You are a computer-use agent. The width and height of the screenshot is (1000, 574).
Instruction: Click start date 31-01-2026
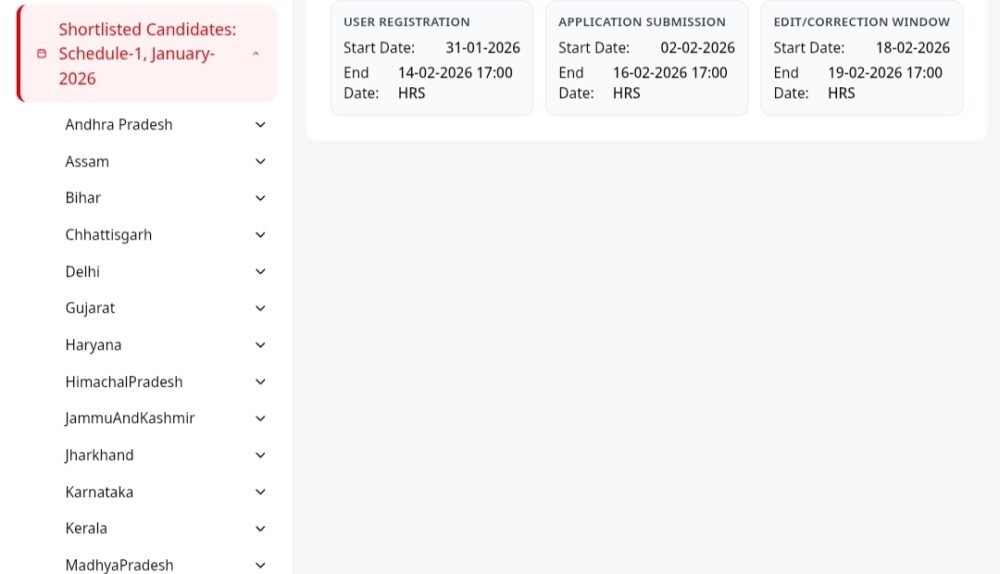pos(483,48)
